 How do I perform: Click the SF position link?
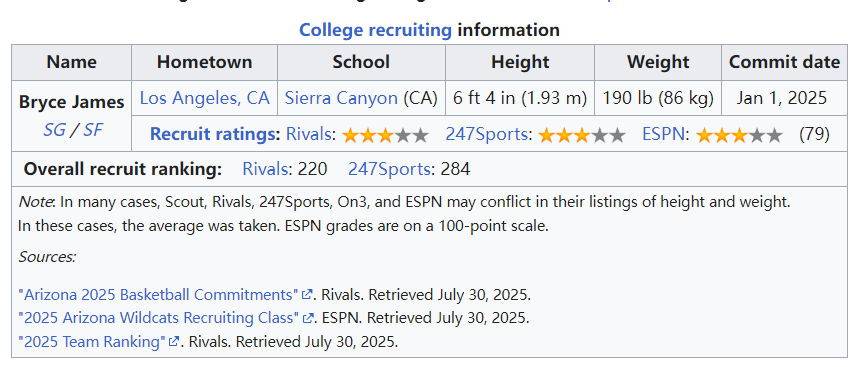click(x=92, y=130)
